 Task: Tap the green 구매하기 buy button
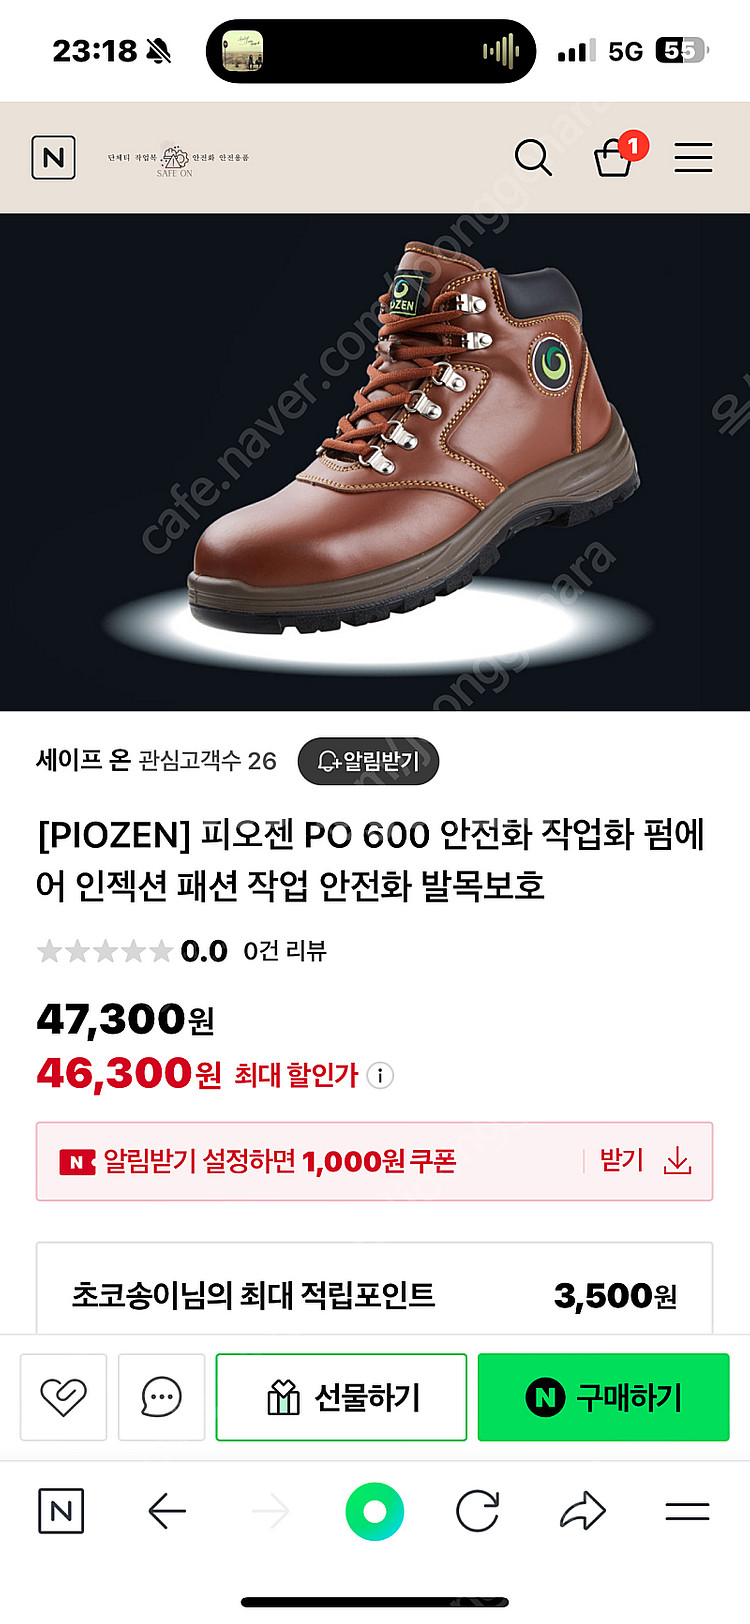coord(603,1397)
